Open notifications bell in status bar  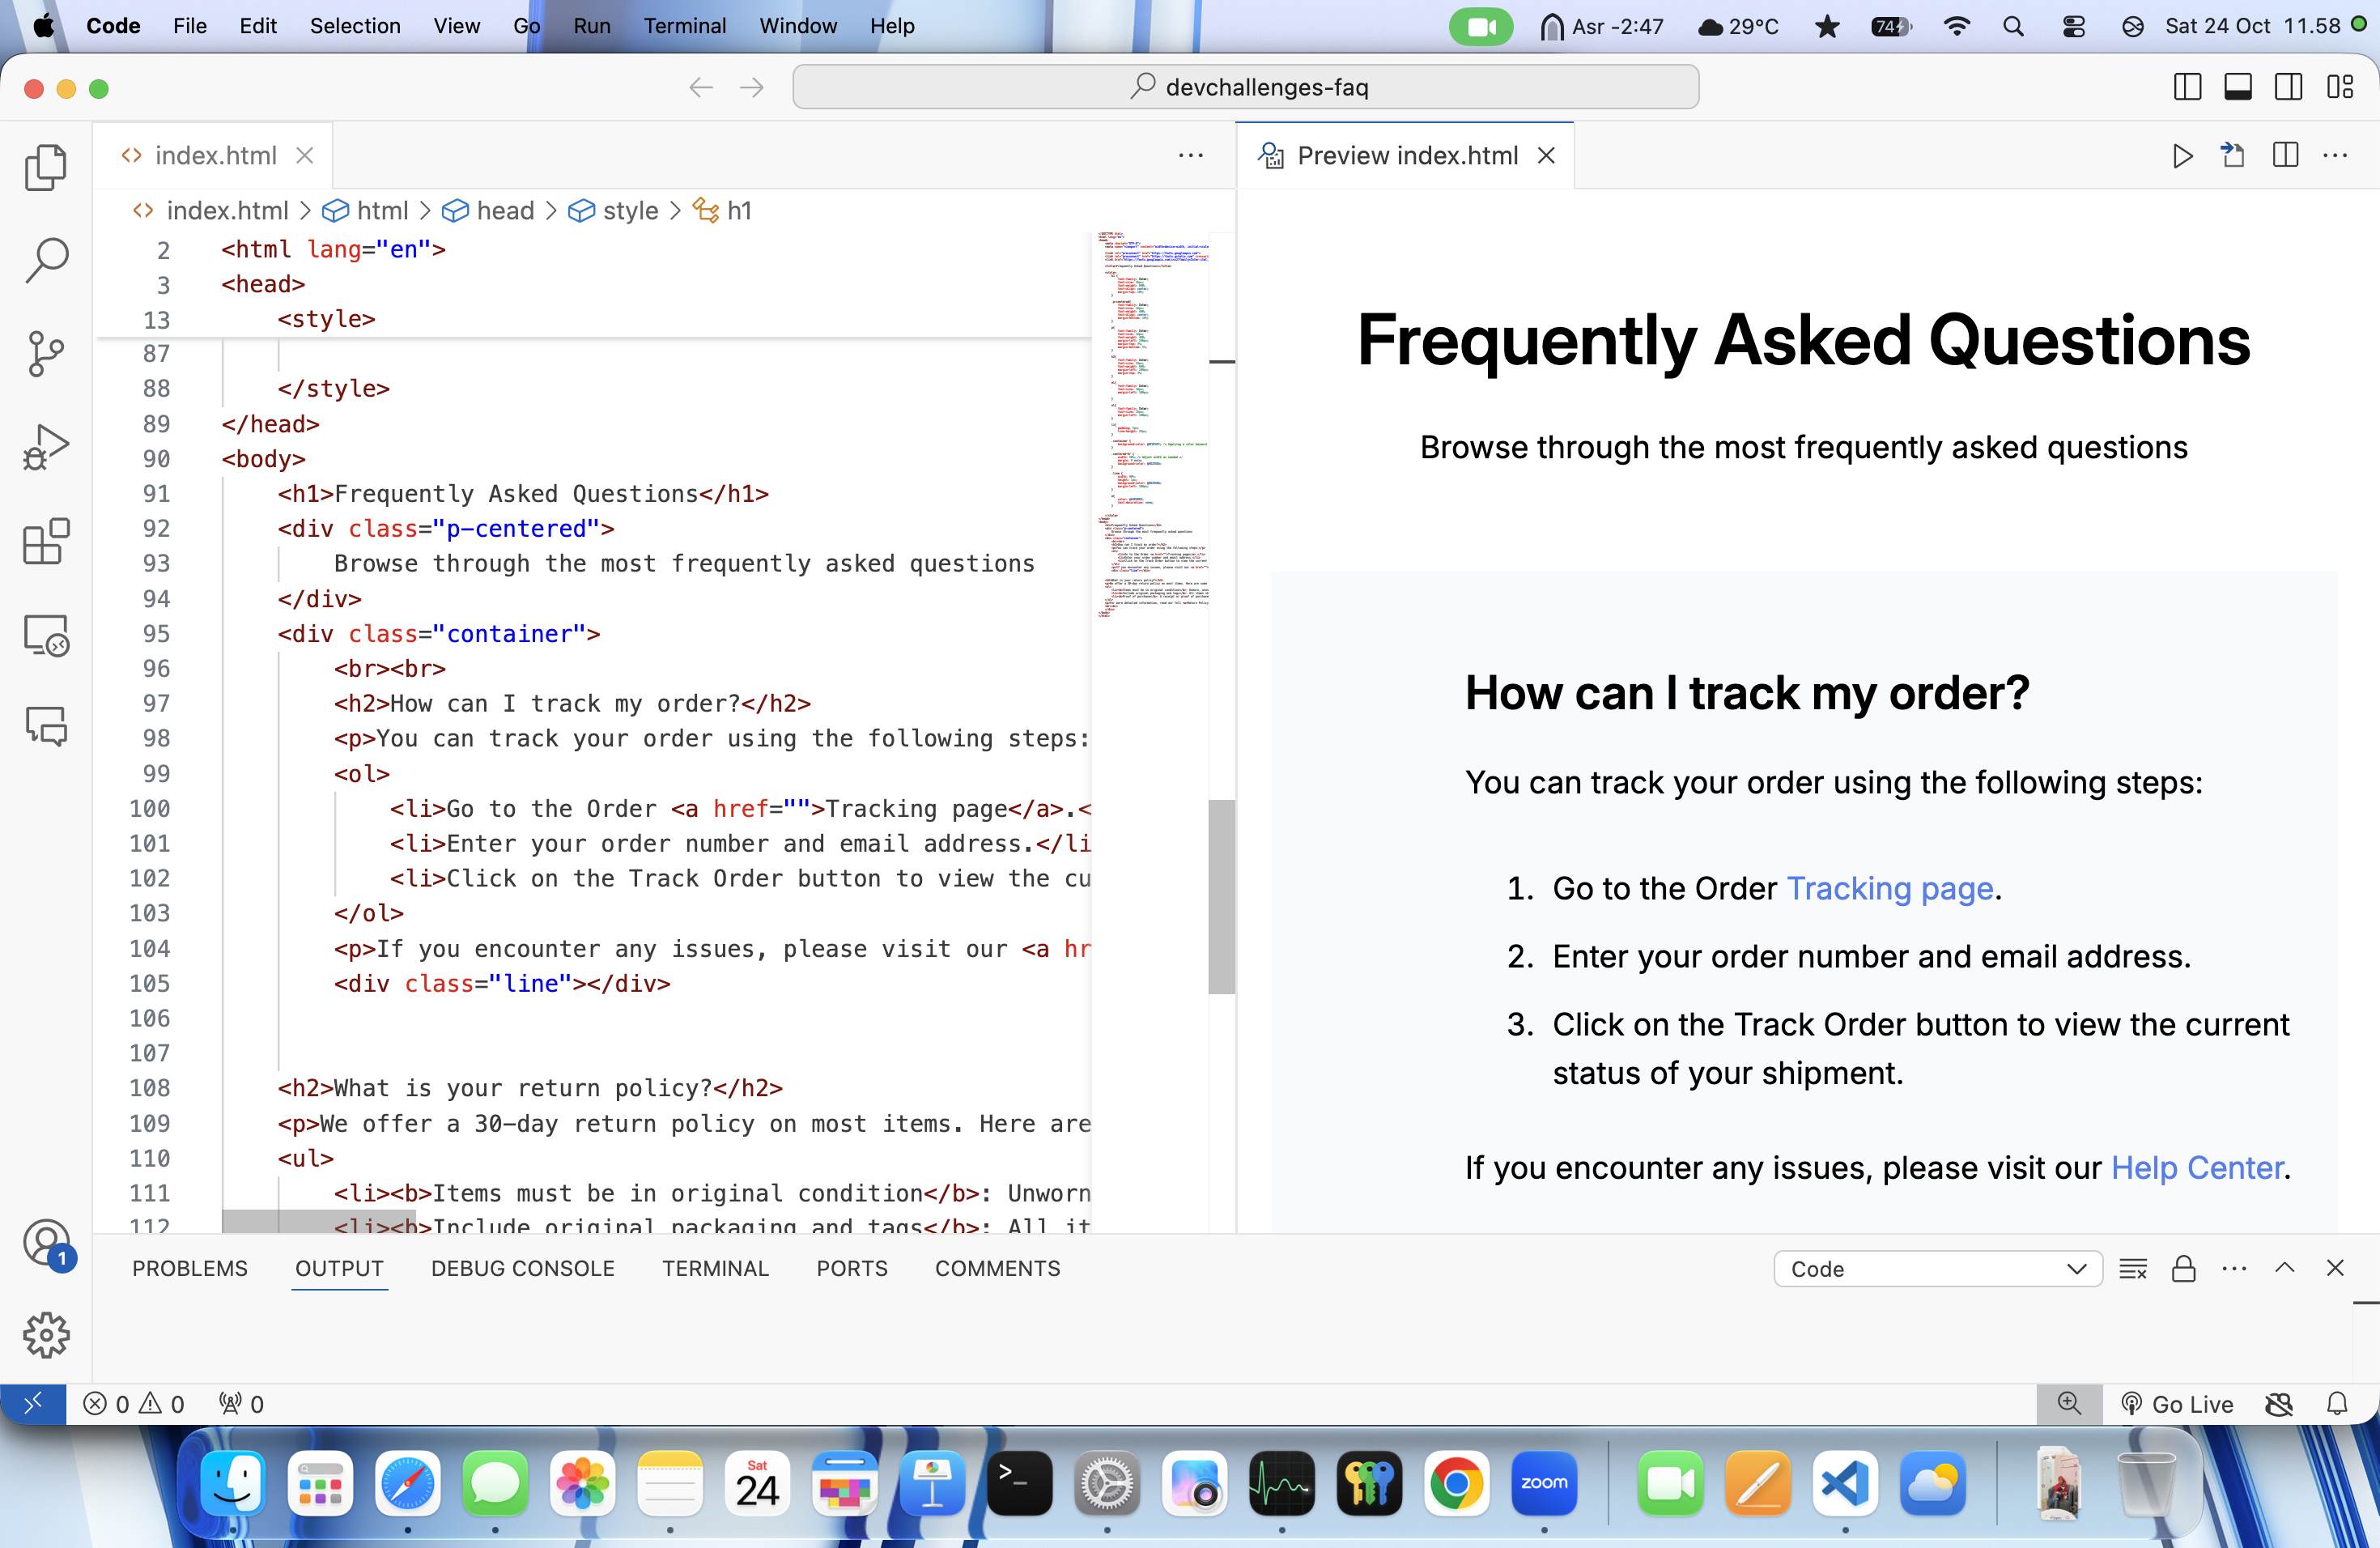(2337, 1404)
